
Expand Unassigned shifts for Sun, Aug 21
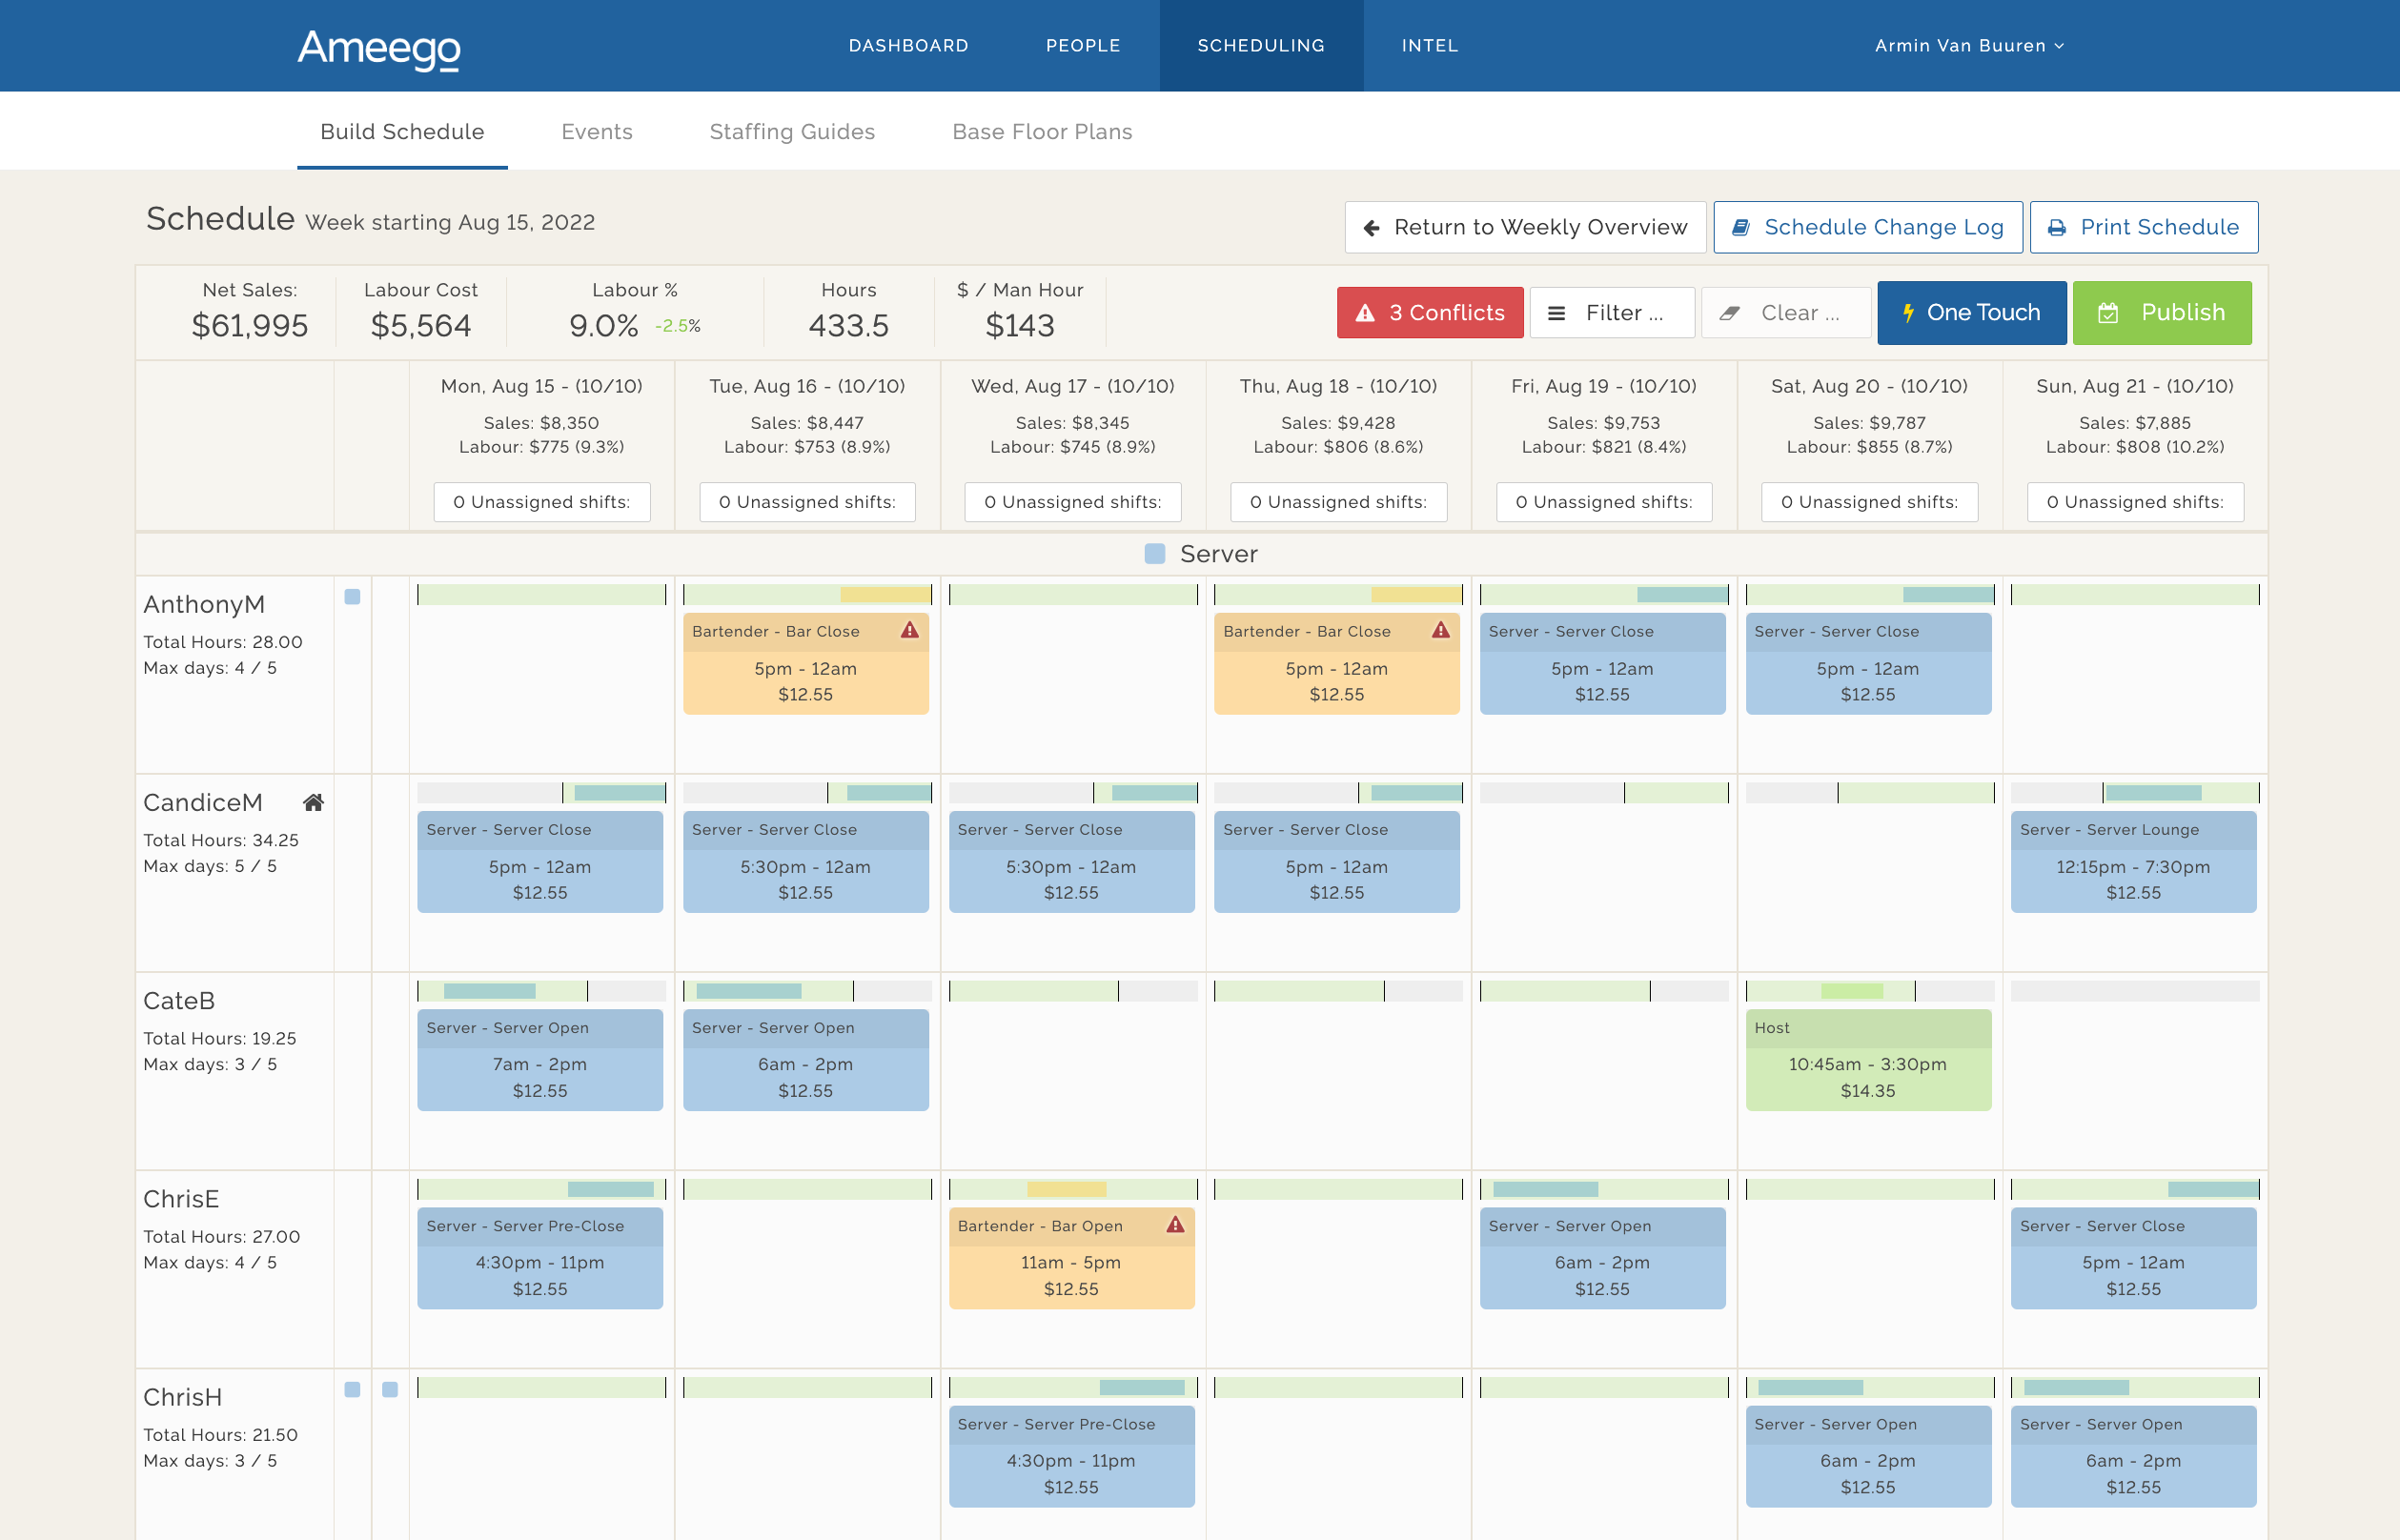[2136, 502]
